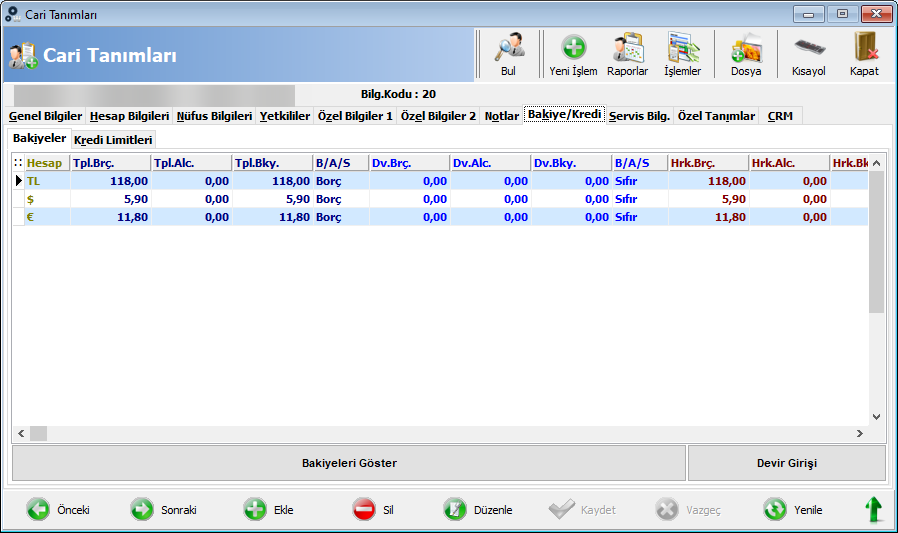The width and height of the screenshot is (898, 533).
Task: Click the horizontal scrollbar thumb
Action: (x=38, y=433)
